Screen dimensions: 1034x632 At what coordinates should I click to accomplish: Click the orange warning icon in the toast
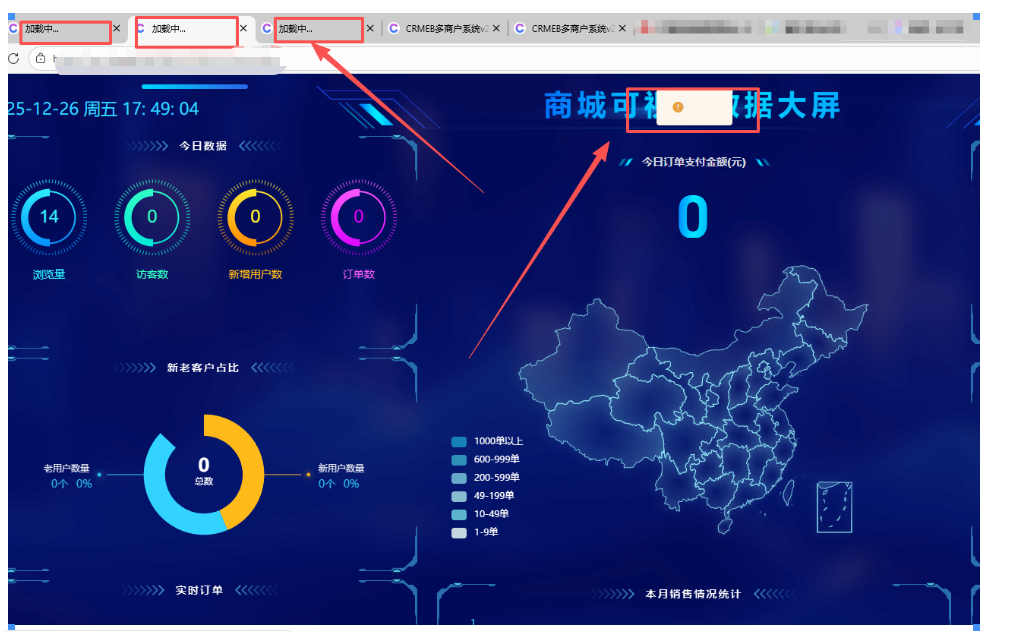pos(677,107)
